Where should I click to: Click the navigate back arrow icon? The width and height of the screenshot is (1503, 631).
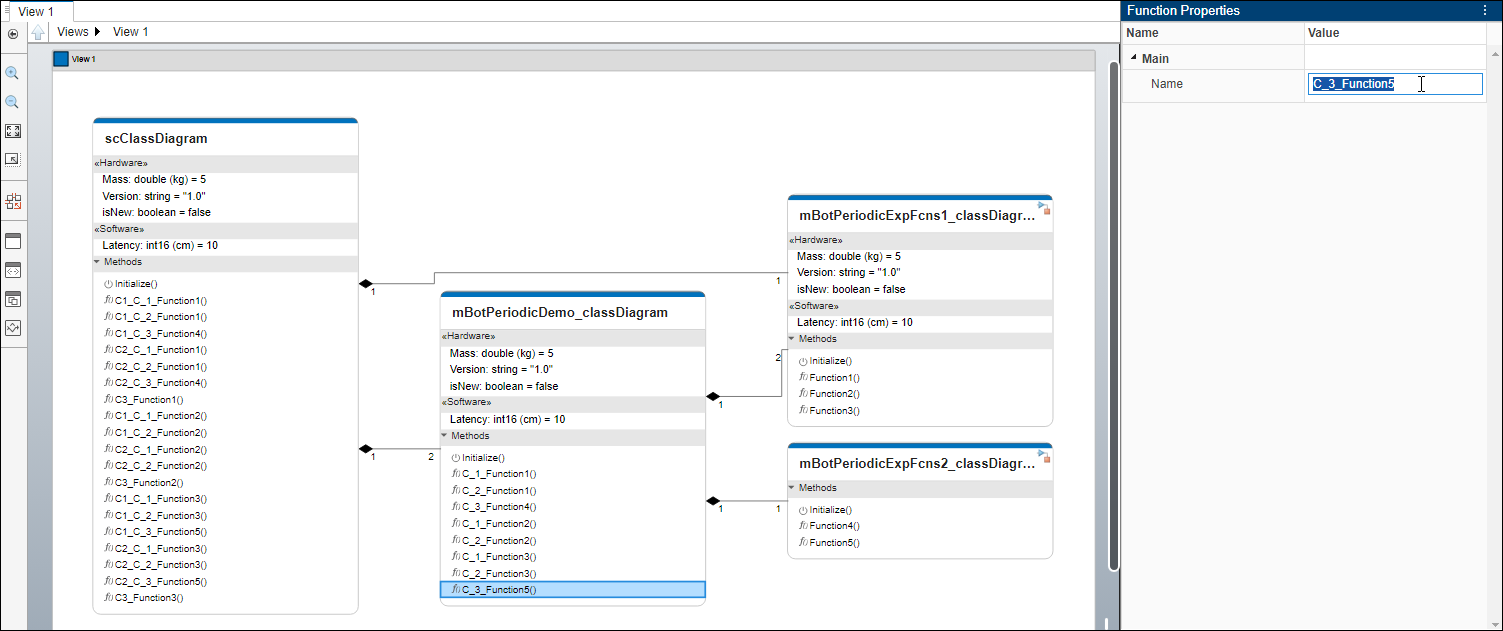click(13, 33)
